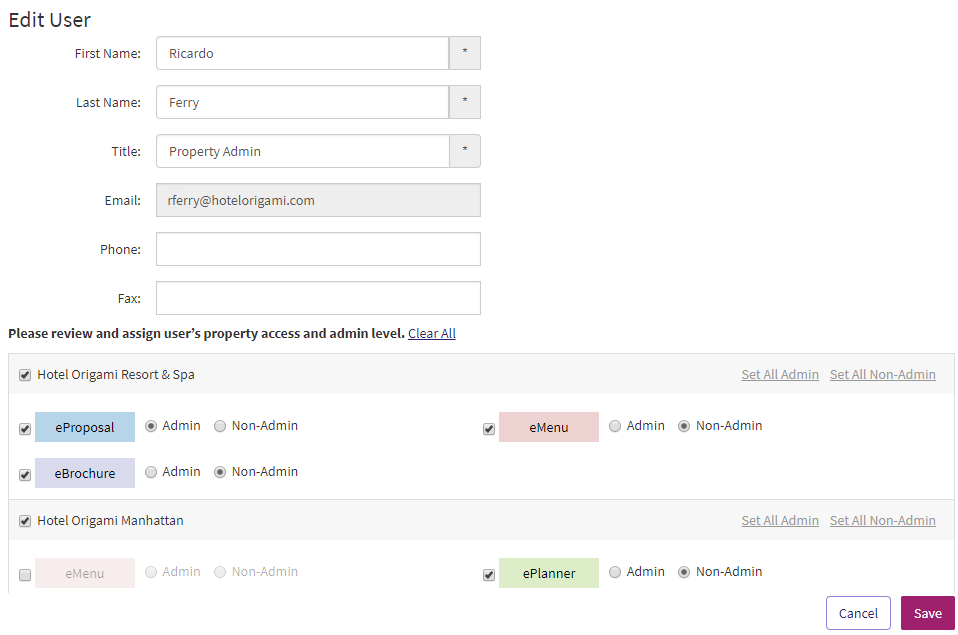Check the Manhattan eMenu checkbox
The image size is (958, 635).
click(x=25, y=575)
